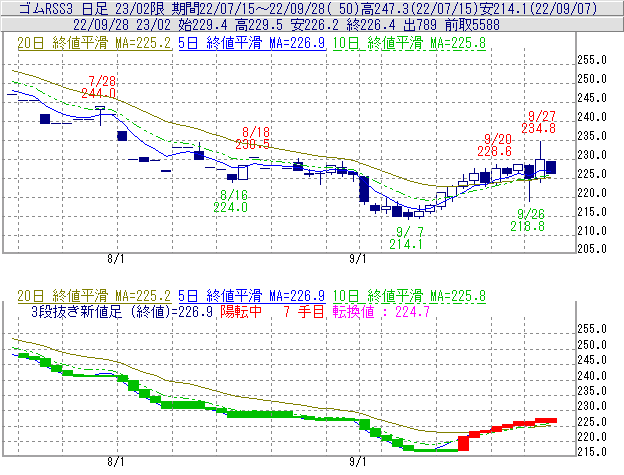Click the magenta 転換値 : 224.7 text

381,311
